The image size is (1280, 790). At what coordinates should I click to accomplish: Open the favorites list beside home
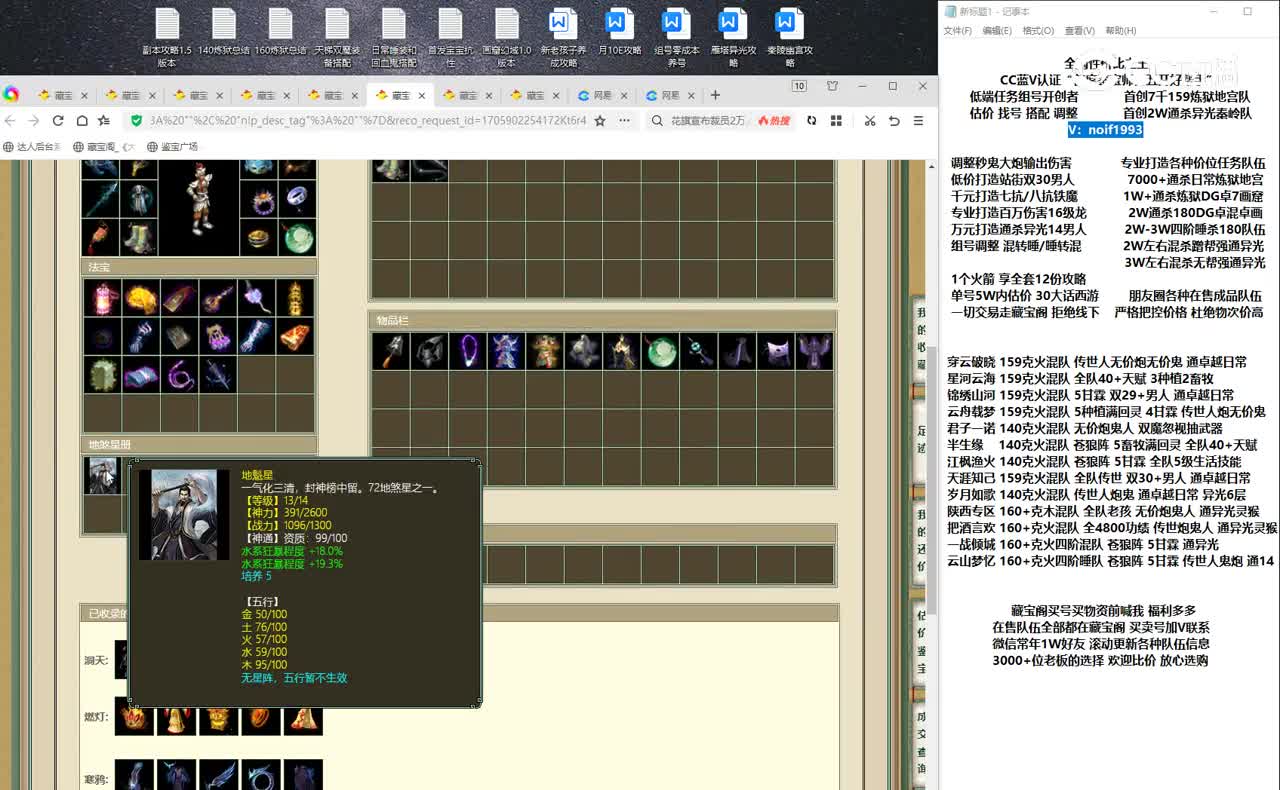[104, 121]
